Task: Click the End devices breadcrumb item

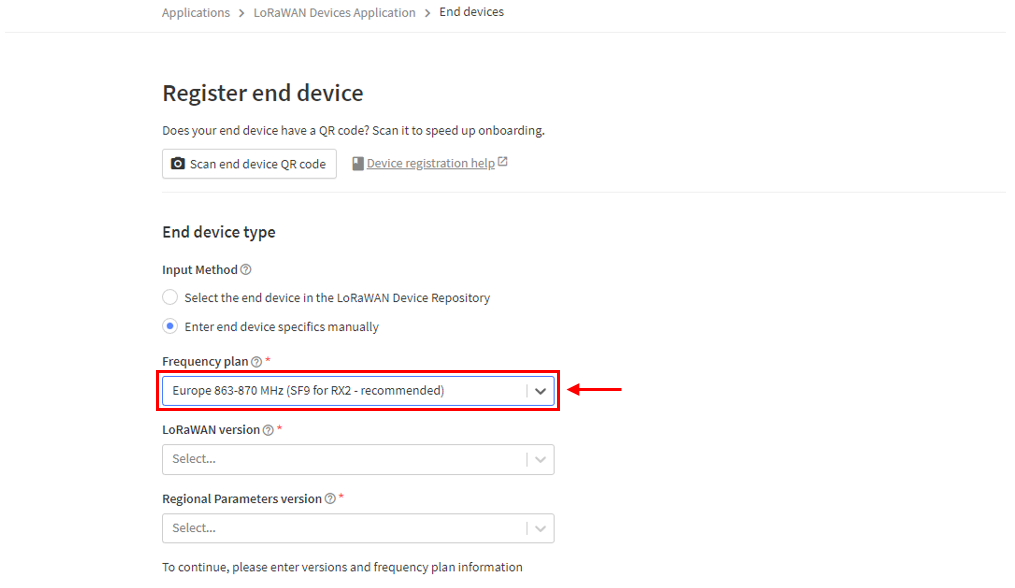Action: (x=471, y=12)
